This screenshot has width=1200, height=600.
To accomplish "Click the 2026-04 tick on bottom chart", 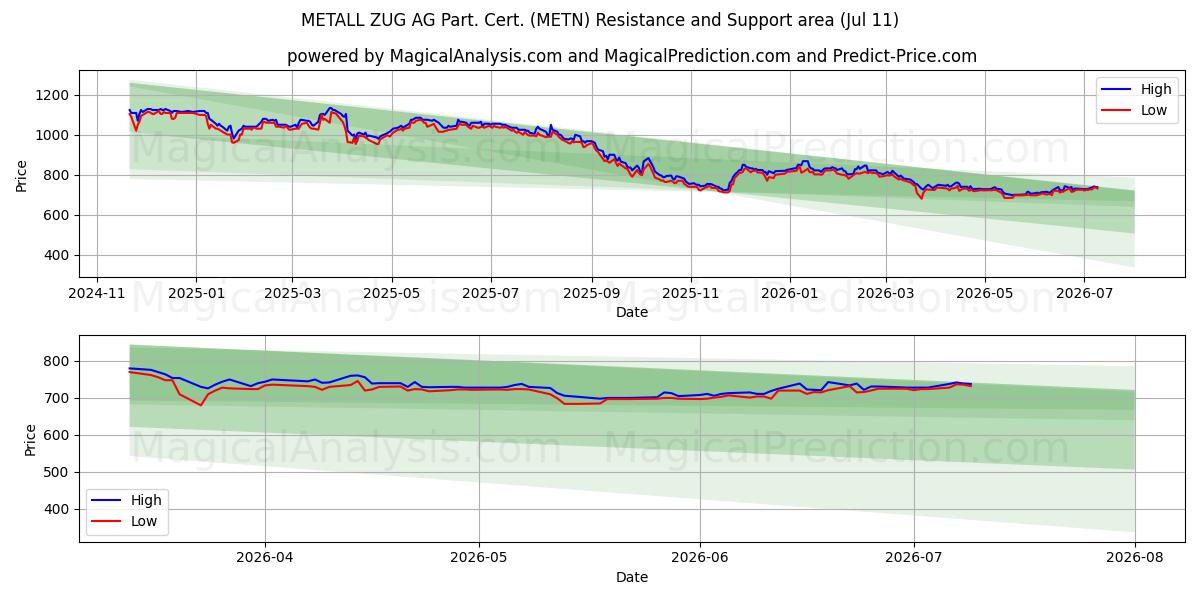I will tap(265, 559).
